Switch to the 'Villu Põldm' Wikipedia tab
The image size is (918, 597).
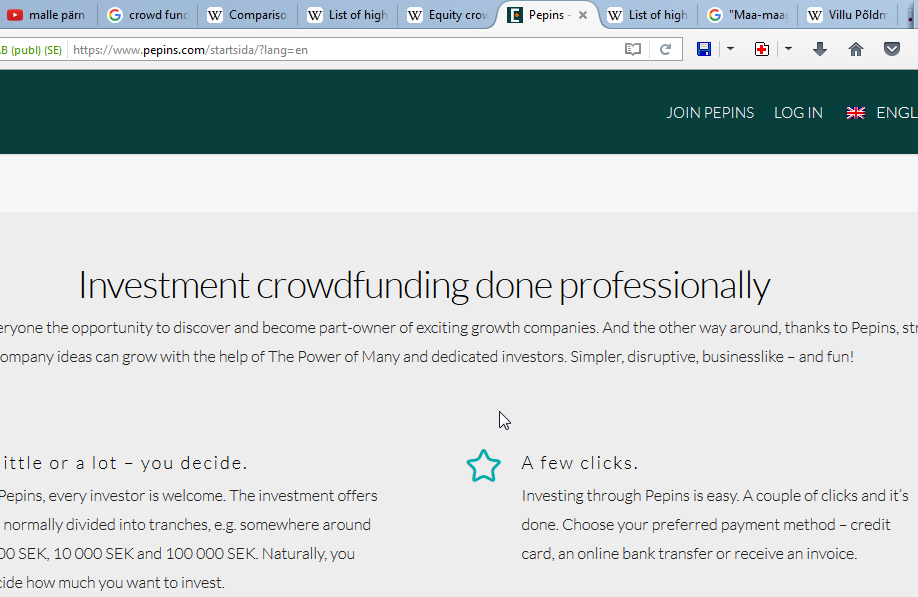point(848,15)
